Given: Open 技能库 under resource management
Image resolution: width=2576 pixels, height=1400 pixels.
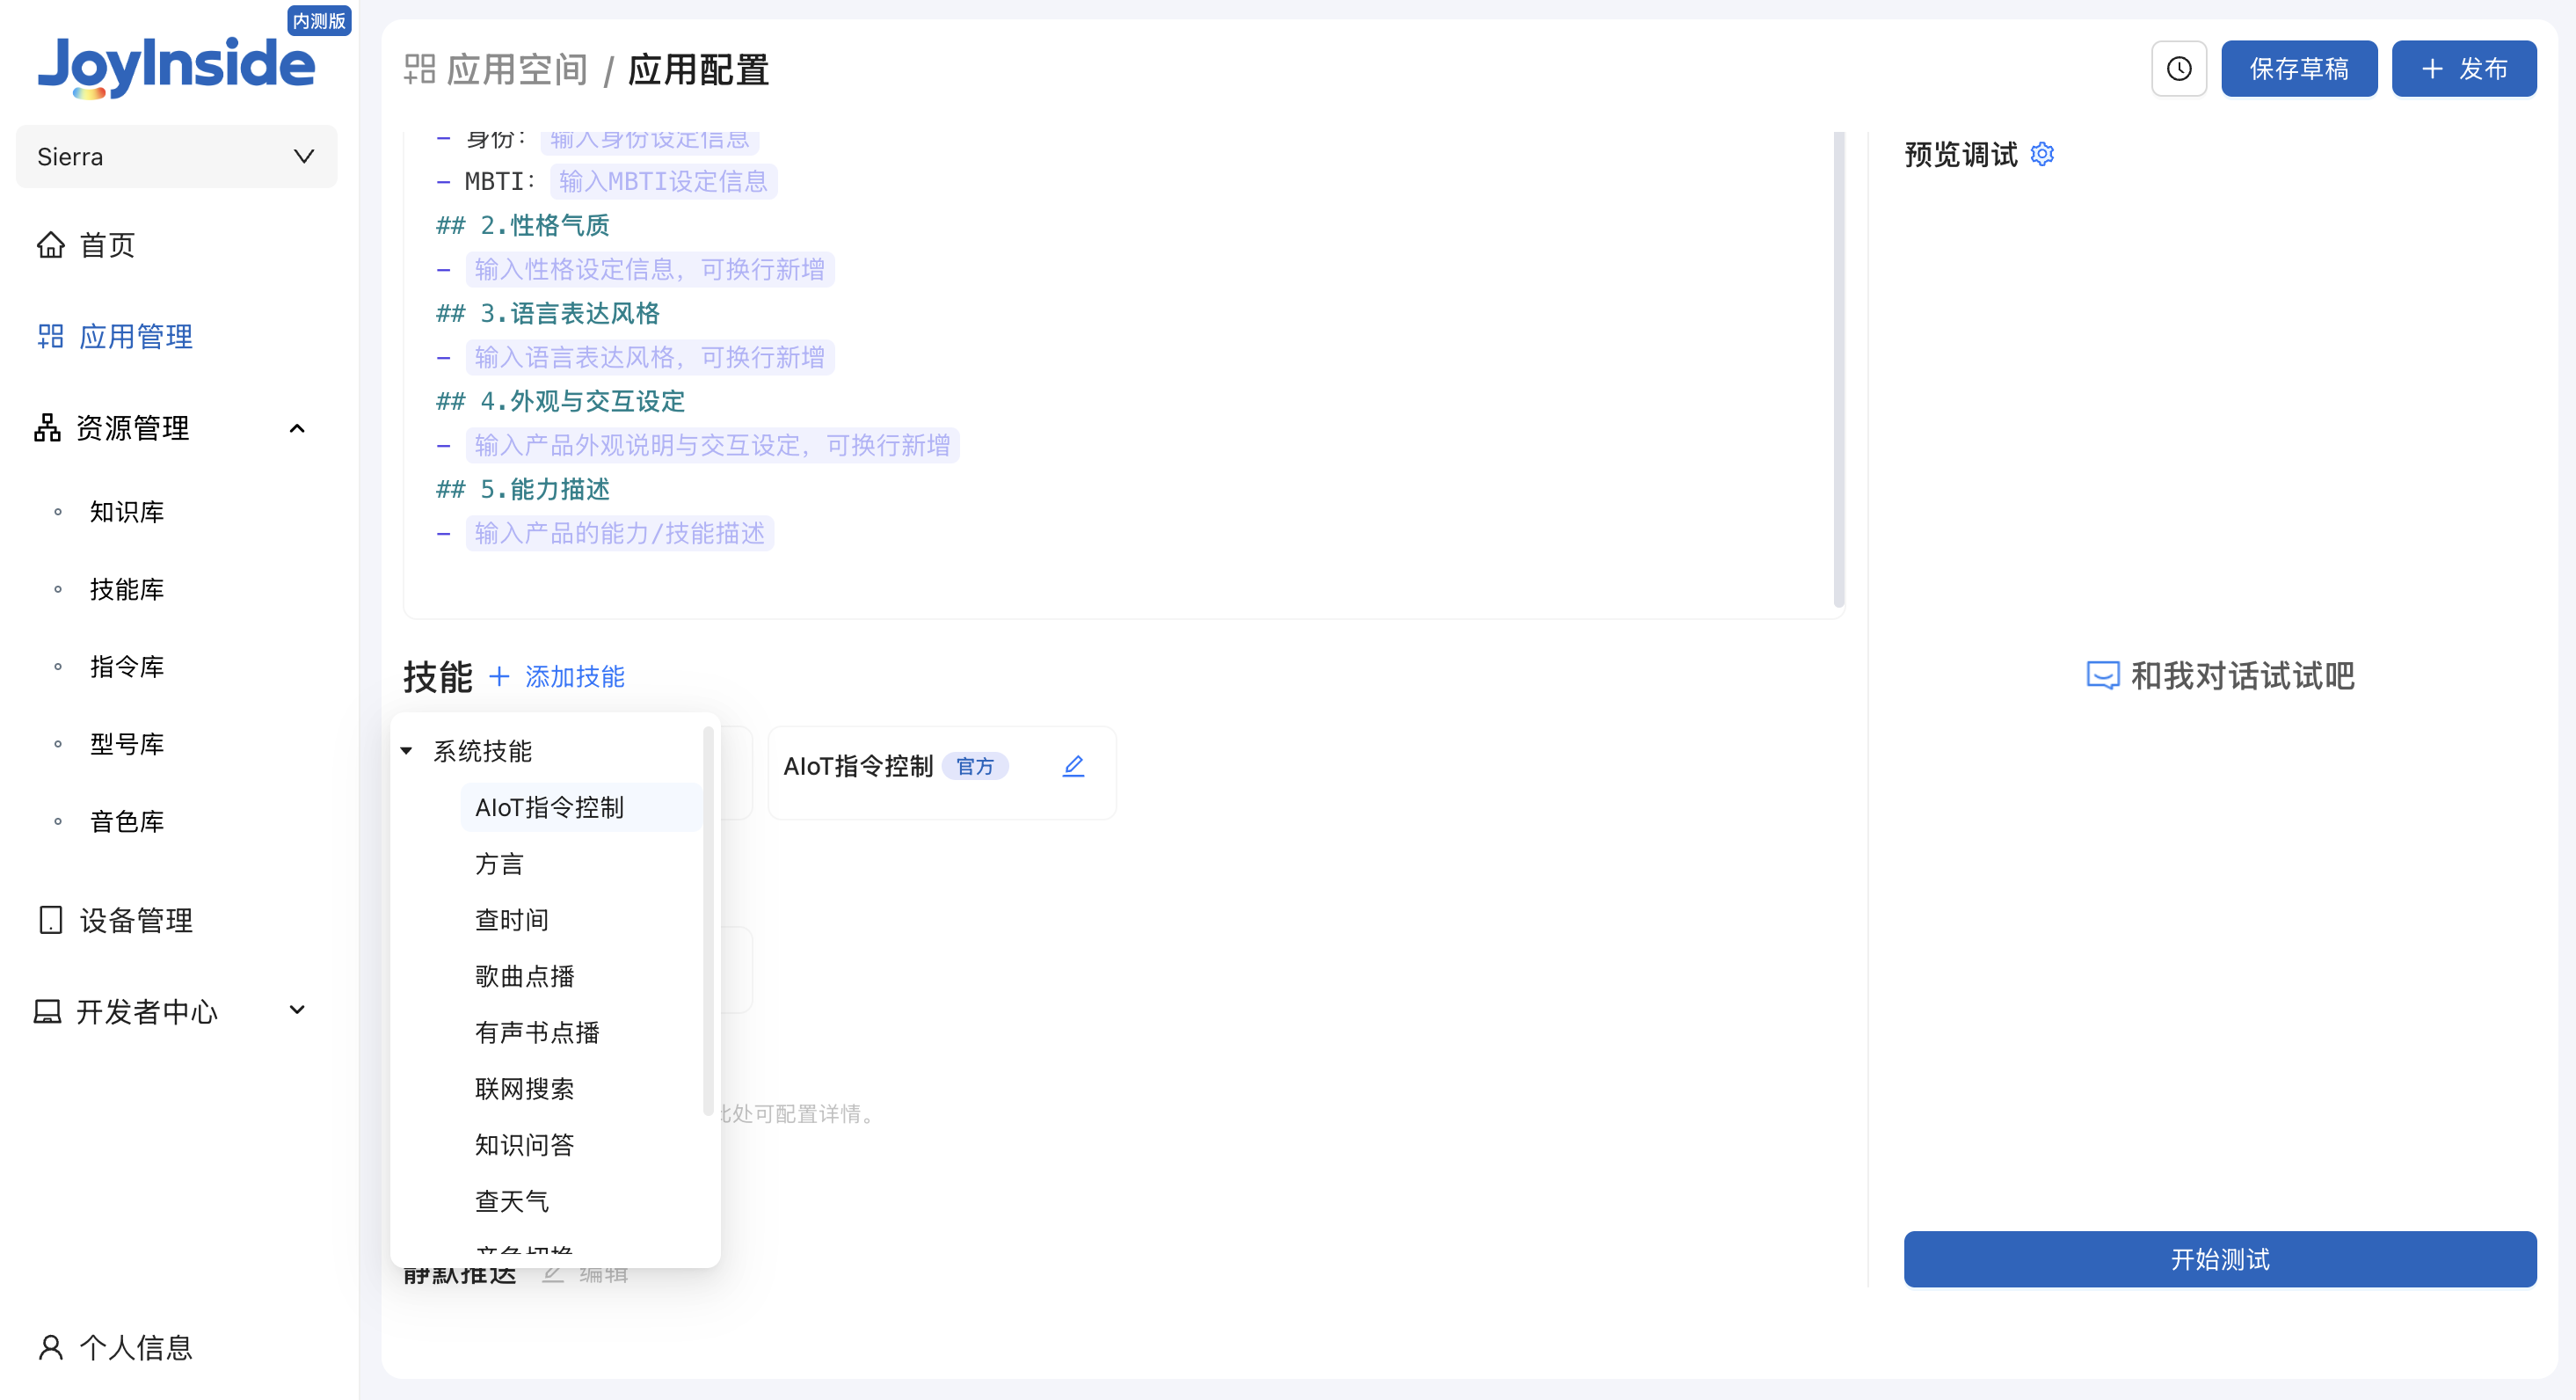Looking at the screenshot, I should (x=127, y=590).
